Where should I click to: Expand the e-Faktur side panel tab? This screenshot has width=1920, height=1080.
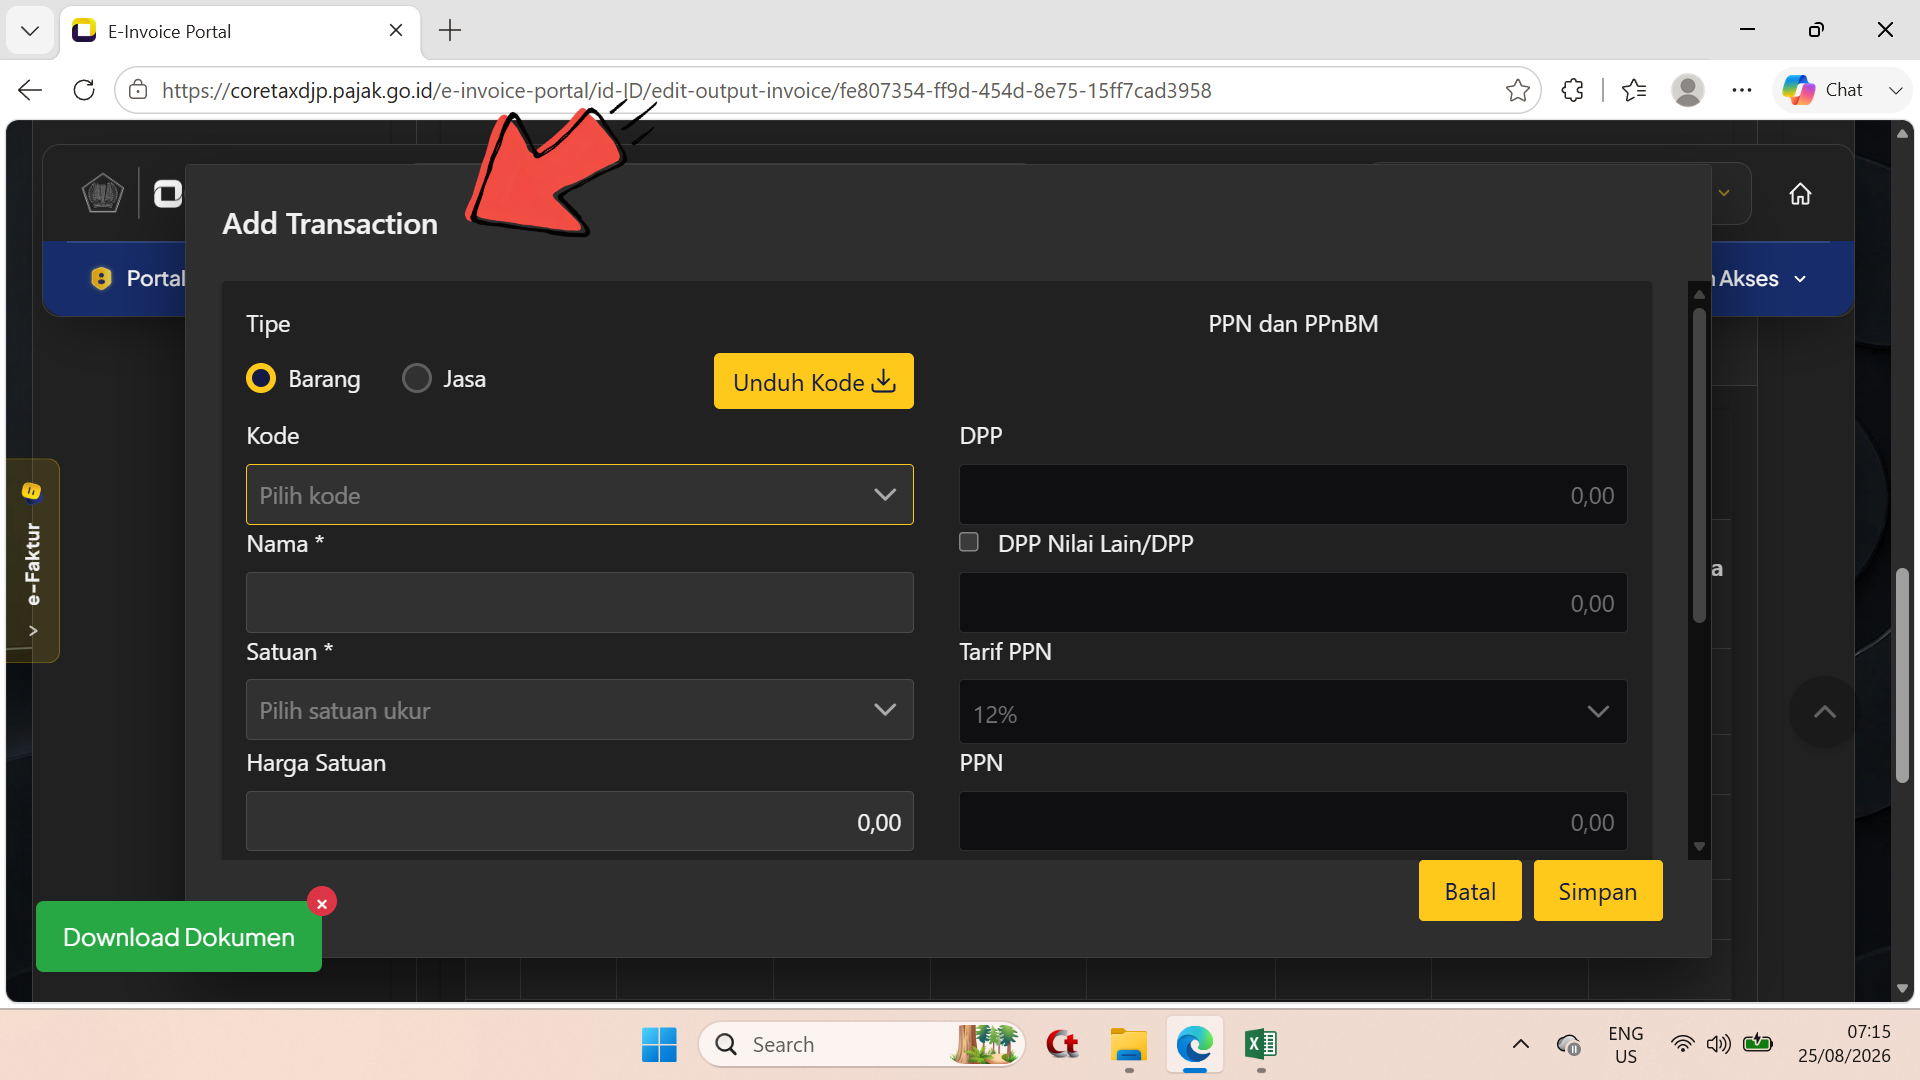coord(33,560)
